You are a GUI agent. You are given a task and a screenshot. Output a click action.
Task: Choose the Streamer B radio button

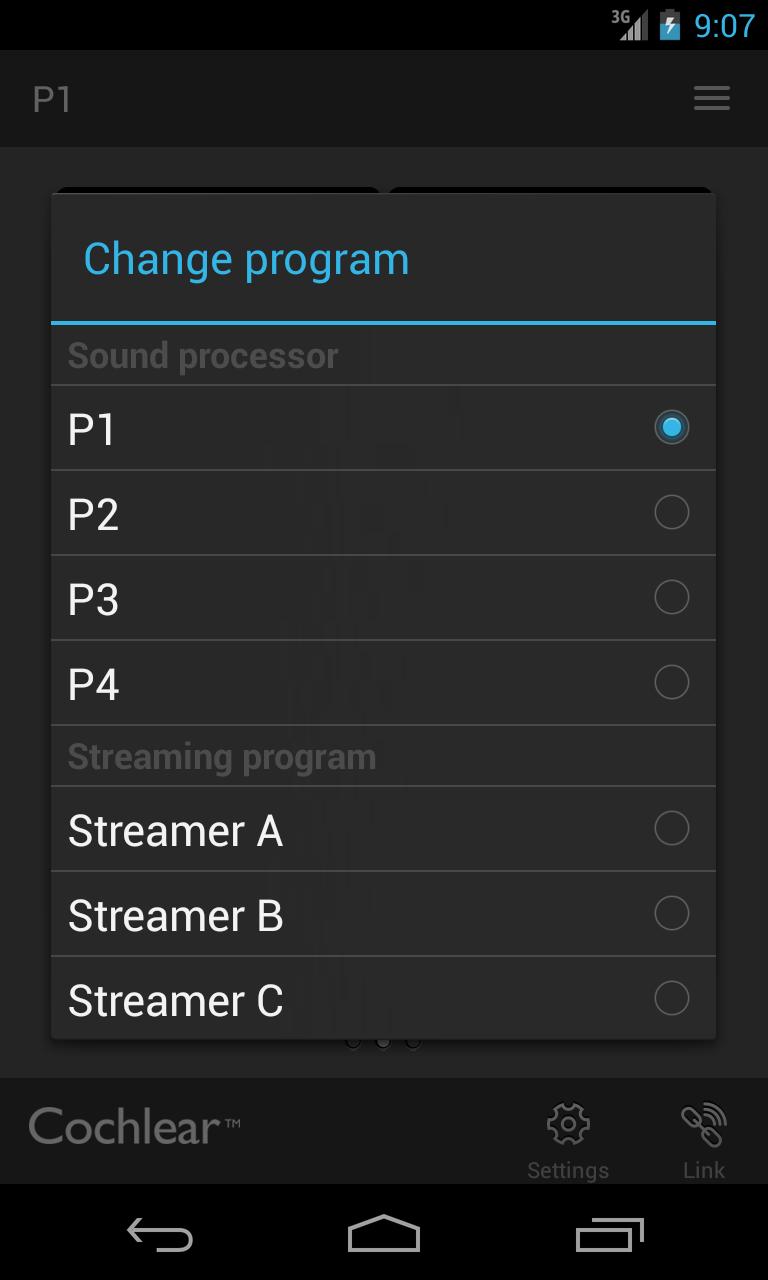[671, 913]
